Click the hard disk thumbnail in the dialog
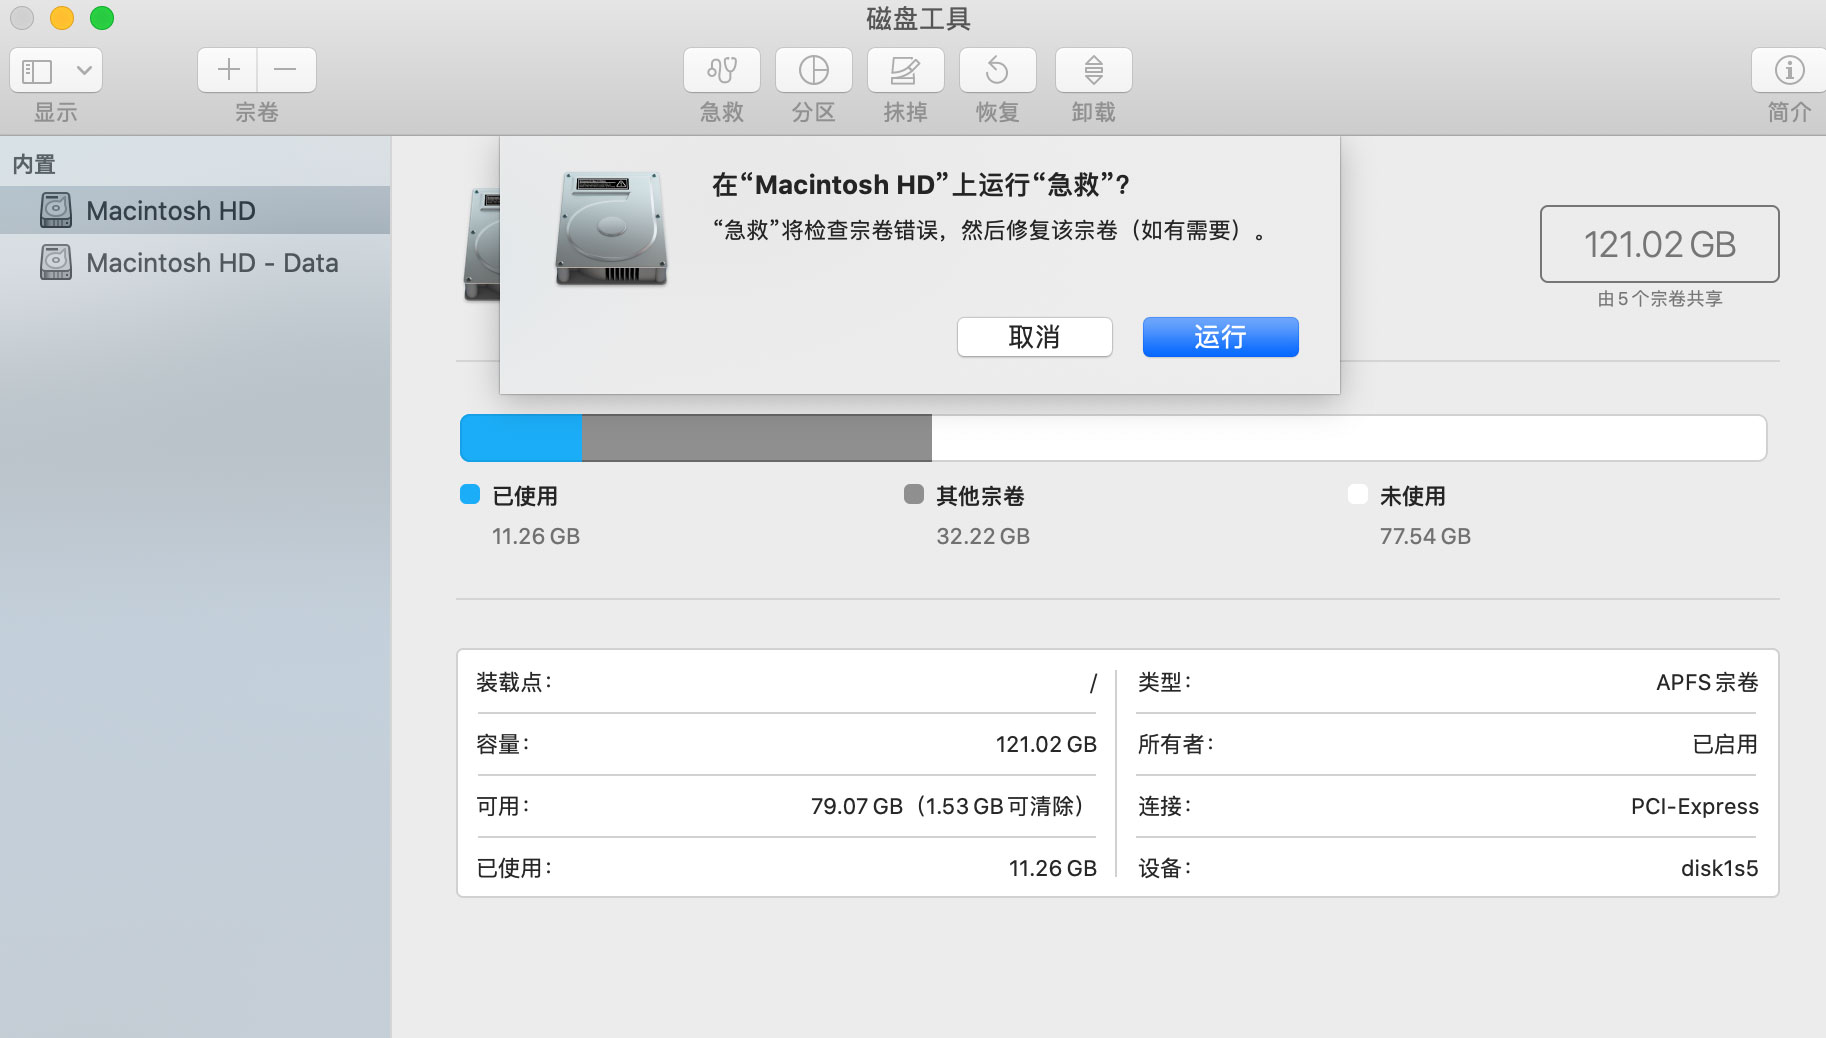The width and height of the screenshot is (1826, 1038). point(612,228)
